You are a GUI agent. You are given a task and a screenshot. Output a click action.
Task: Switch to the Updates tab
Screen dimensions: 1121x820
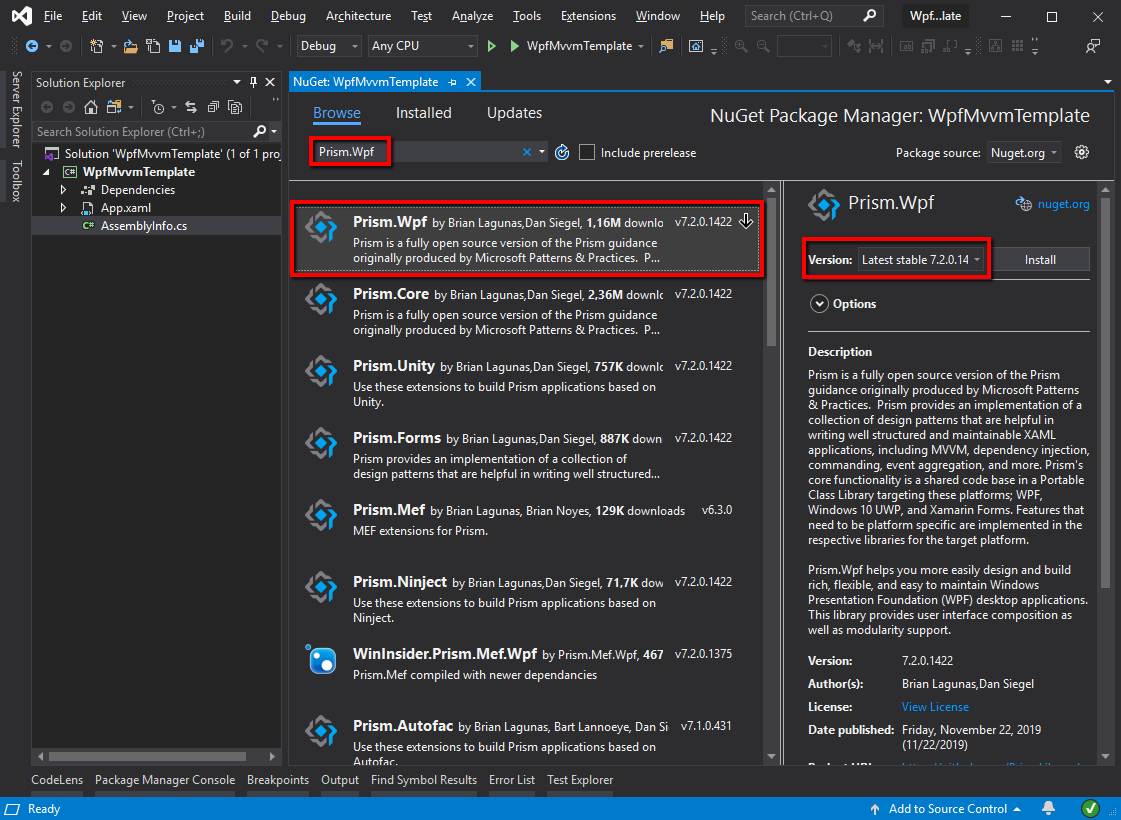(x=514, y=113)
